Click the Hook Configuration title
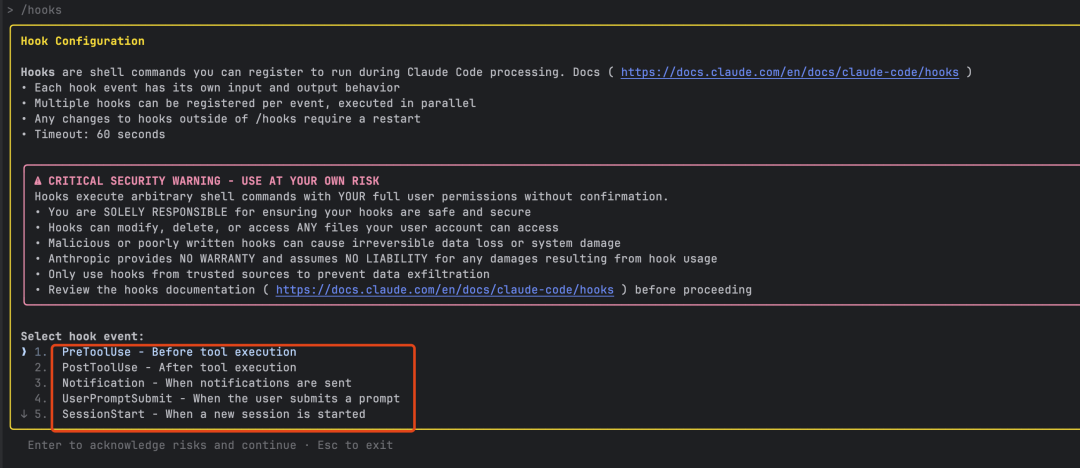The image size is (1080, 468). 83,41
